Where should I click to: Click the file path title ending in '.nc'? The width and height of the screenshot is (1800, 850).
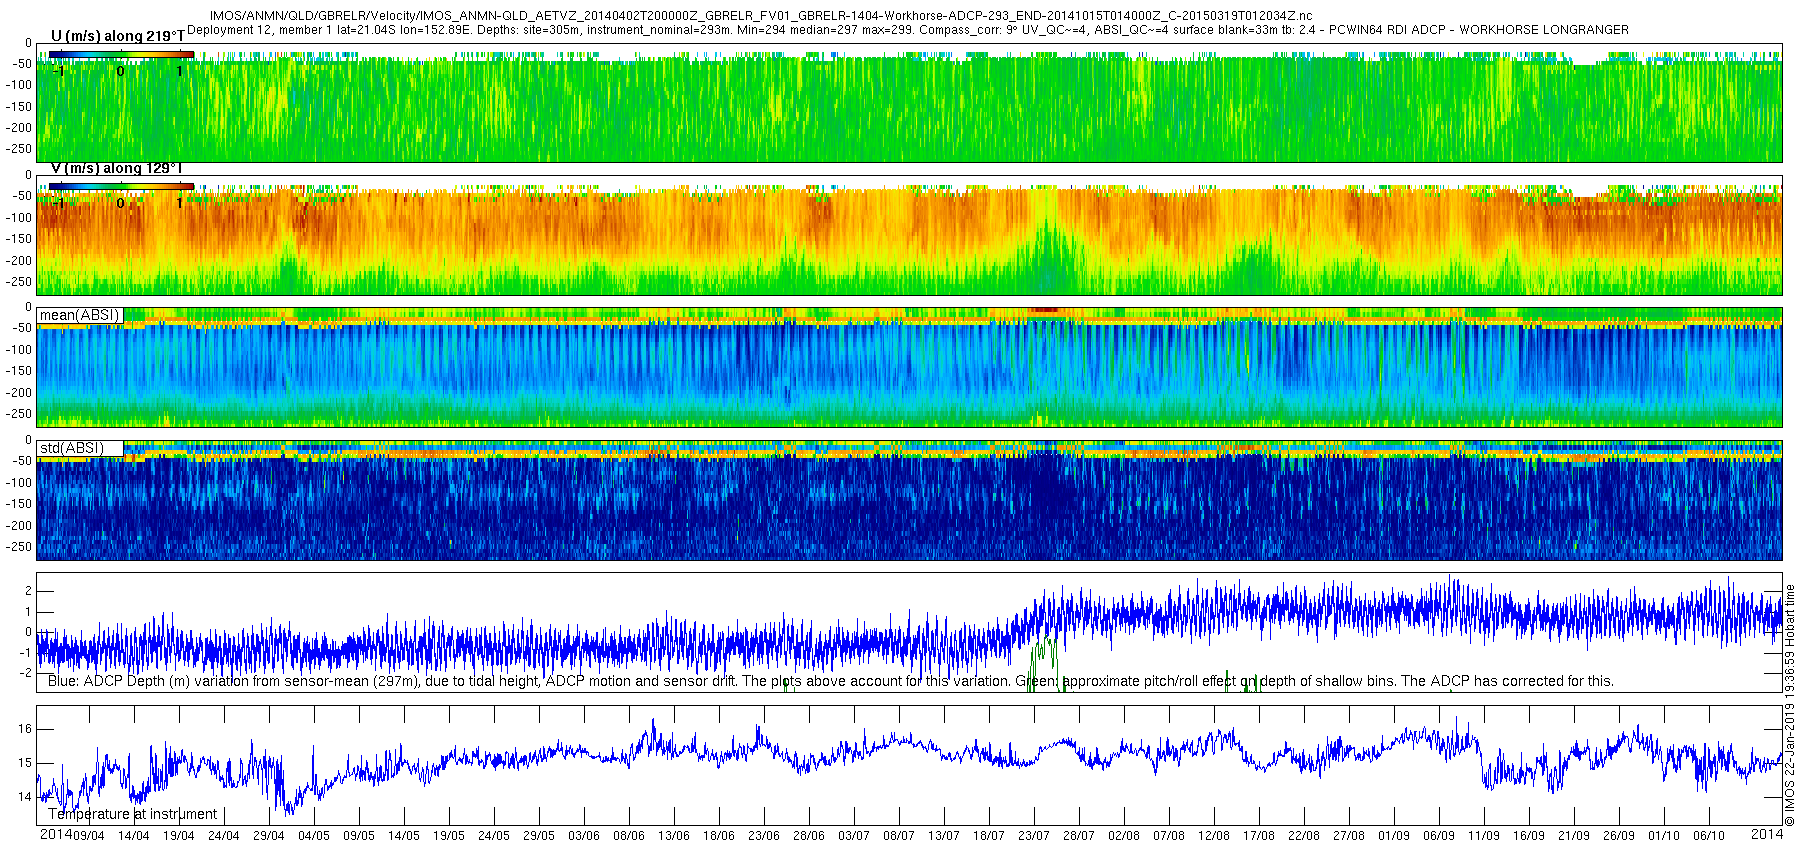[761, 17]
